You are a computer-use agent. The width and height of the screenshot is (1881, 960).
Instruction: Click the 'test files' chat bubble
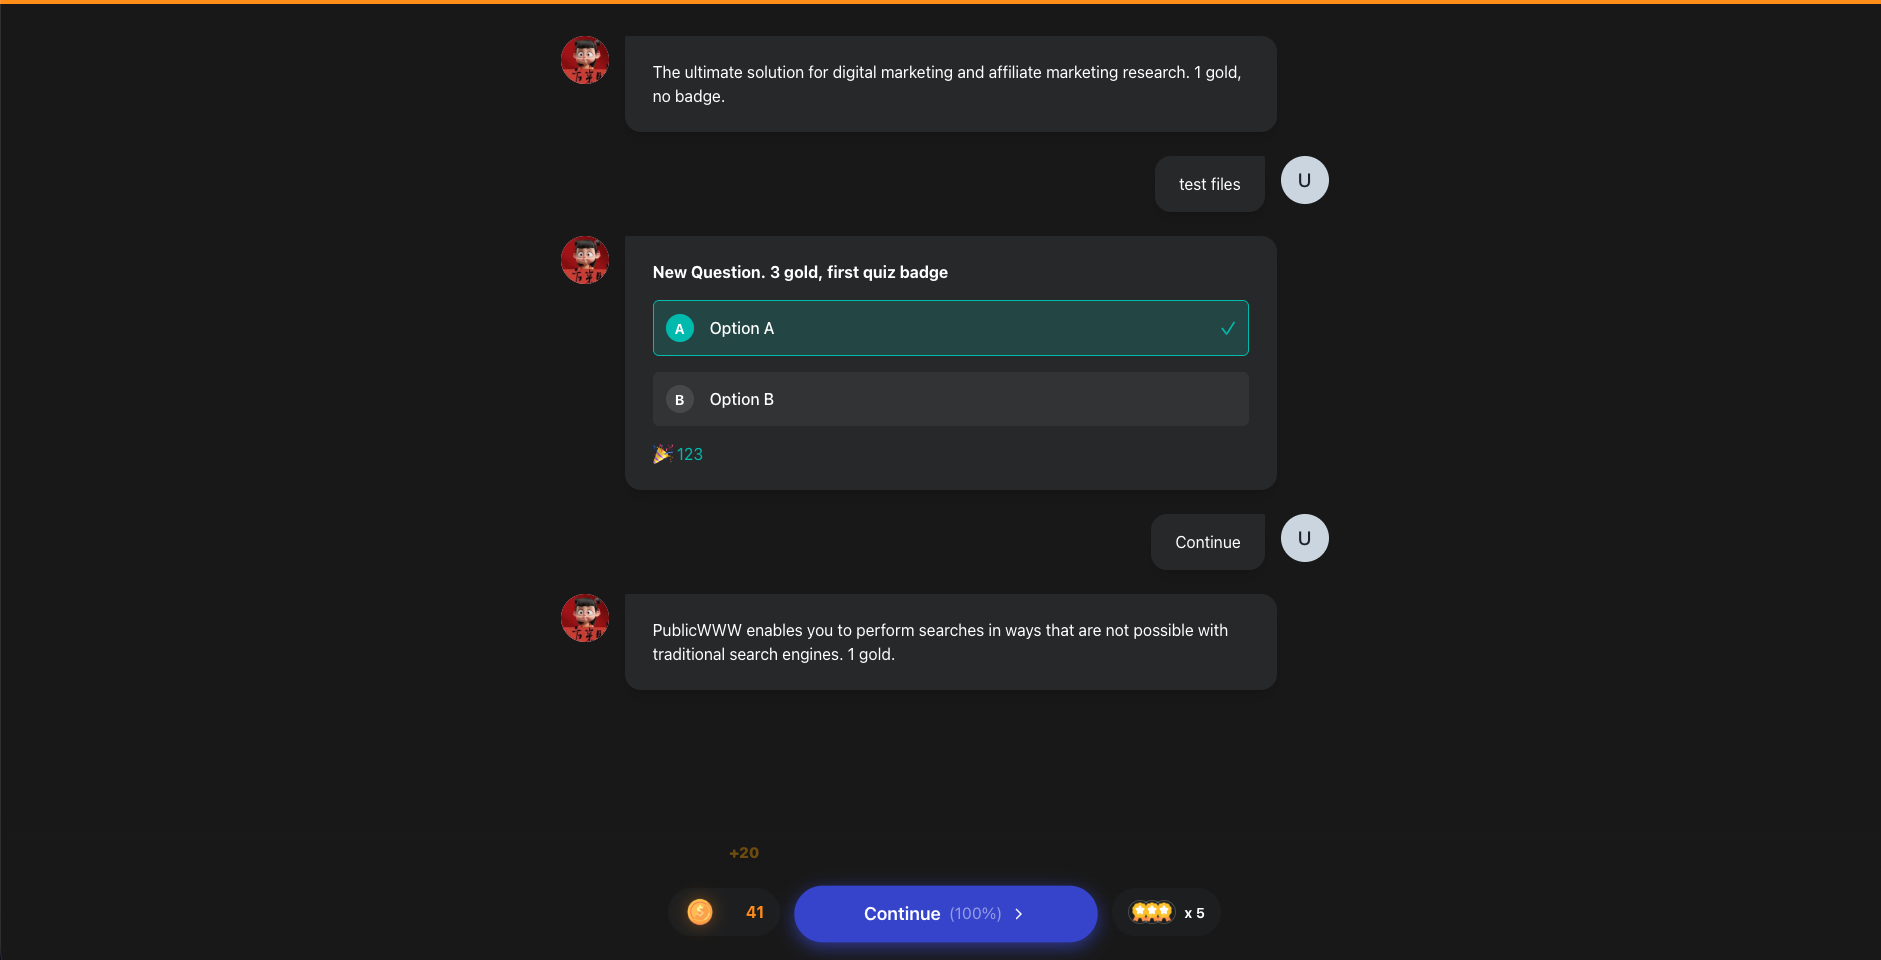[1209, 184]
